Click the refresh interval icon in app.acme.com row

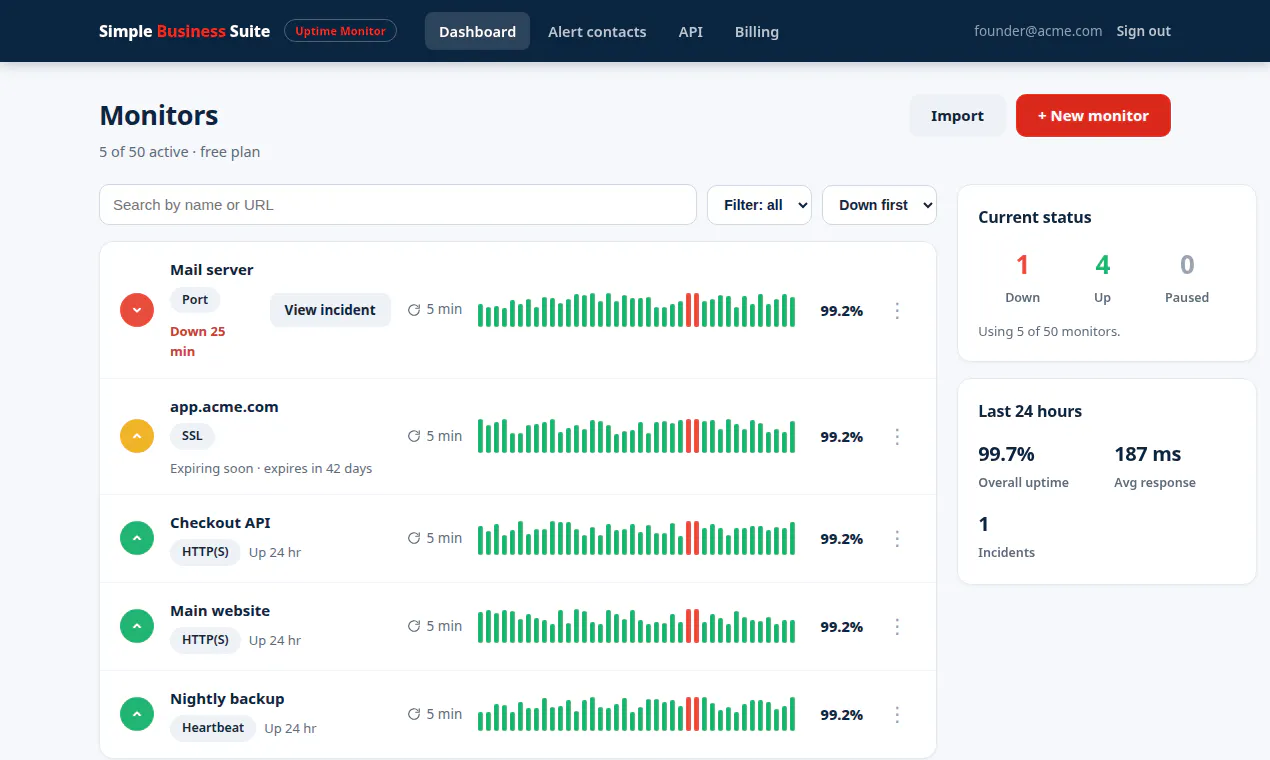(414, 436)
